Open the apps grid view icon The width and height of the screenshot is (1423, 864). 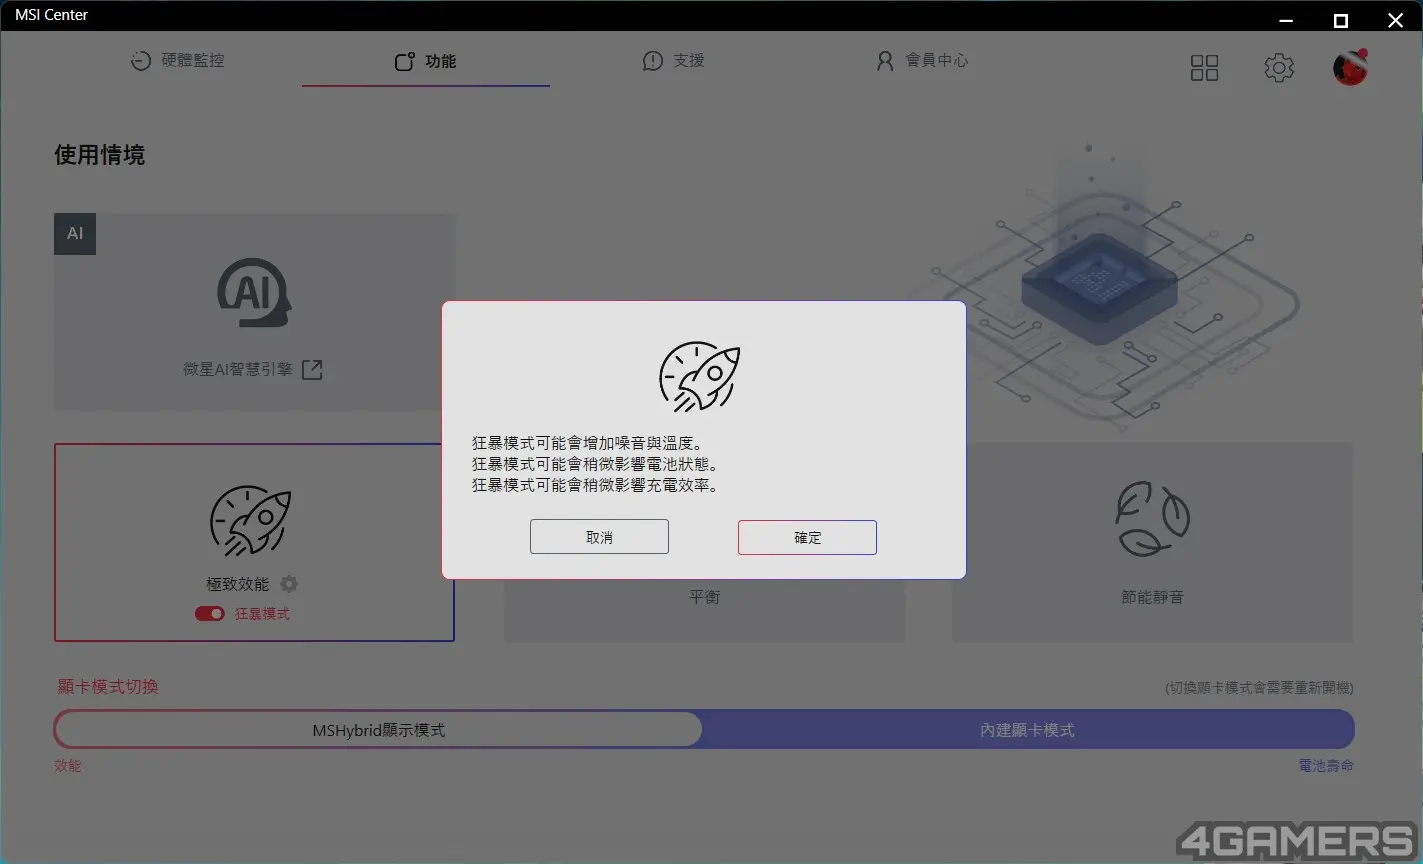[x=1204, y=68]
